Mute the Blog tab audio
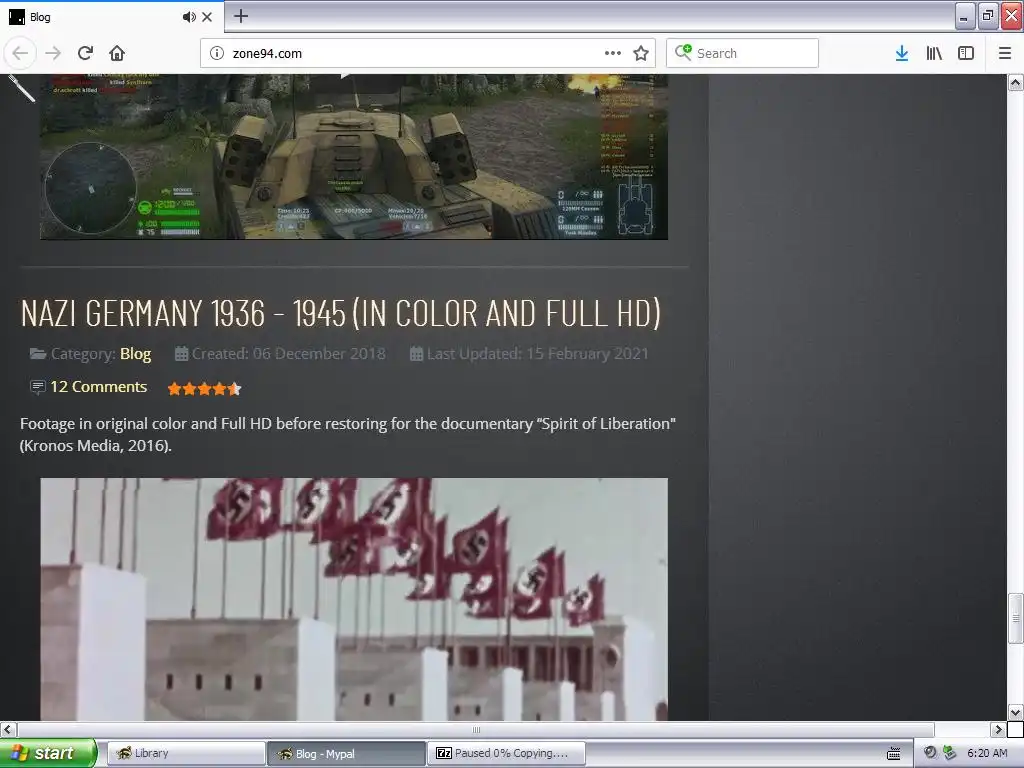Screen dimensions: 1024x768 189,17
